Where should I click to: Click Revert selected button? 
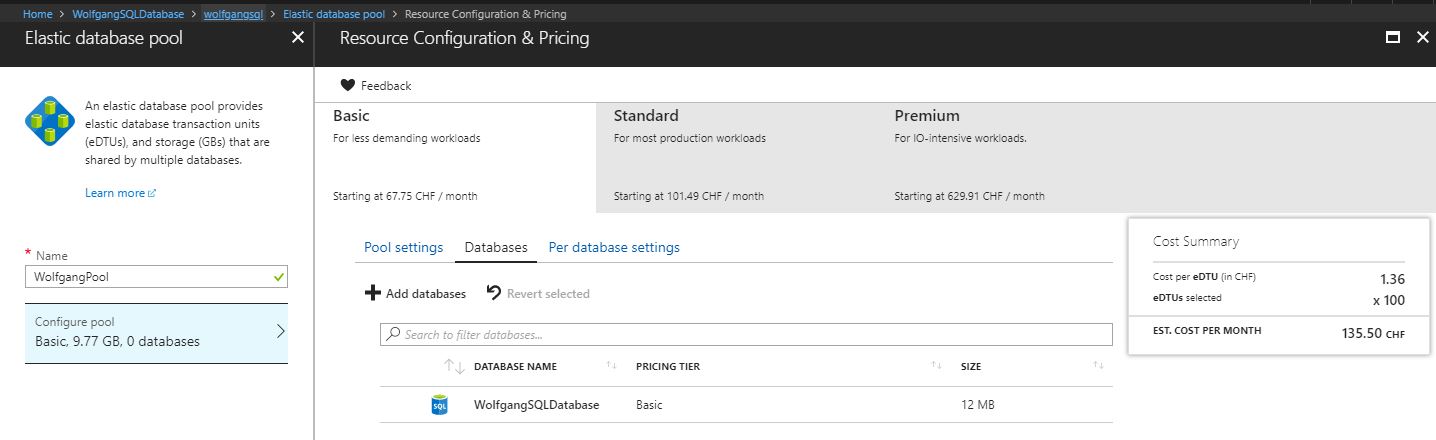(x=538, y=293)
